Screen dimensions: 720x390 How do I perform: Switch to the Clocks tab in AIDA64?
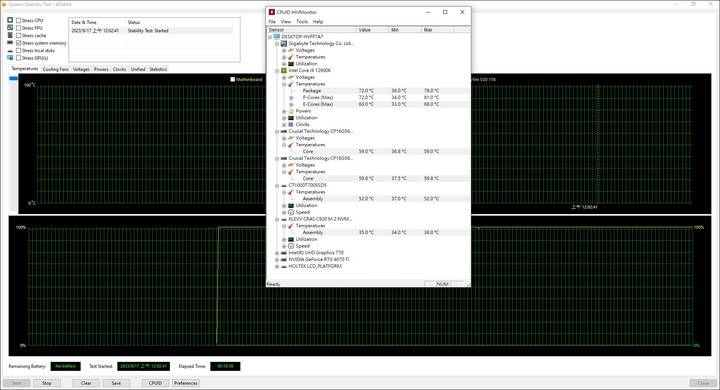tap(119, 69)
